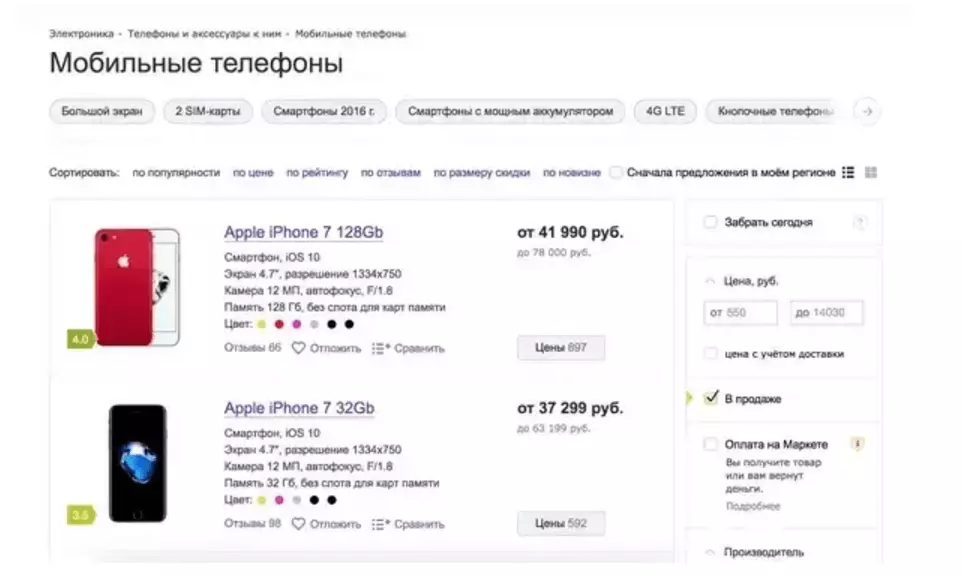Sort by по отзывам
The image size is (962, 582).
(x=390, y=172)
